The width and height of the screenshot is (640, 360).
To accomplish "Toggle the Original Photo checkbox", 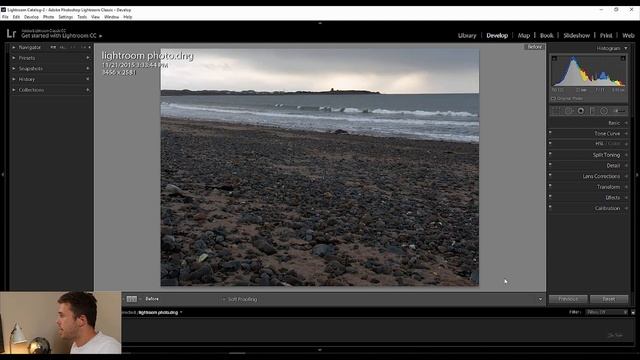I will [553, 98].
